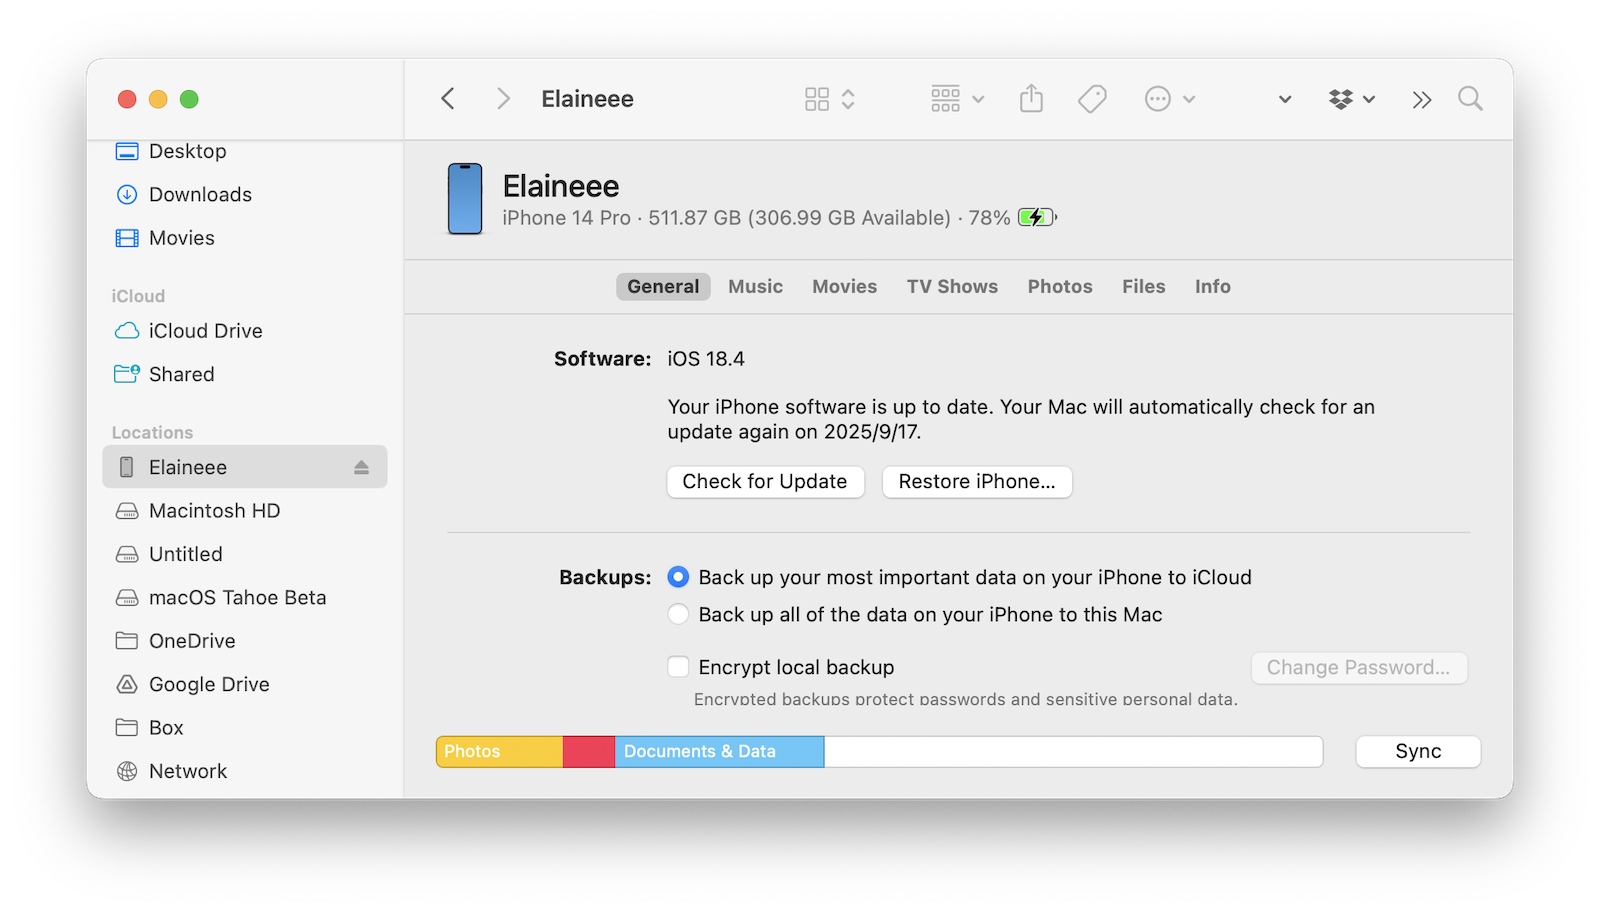The height and width of the screenshot is (913, 1600).
Task: Click the Desktop sidebar icon
Action: coord(127,151)
